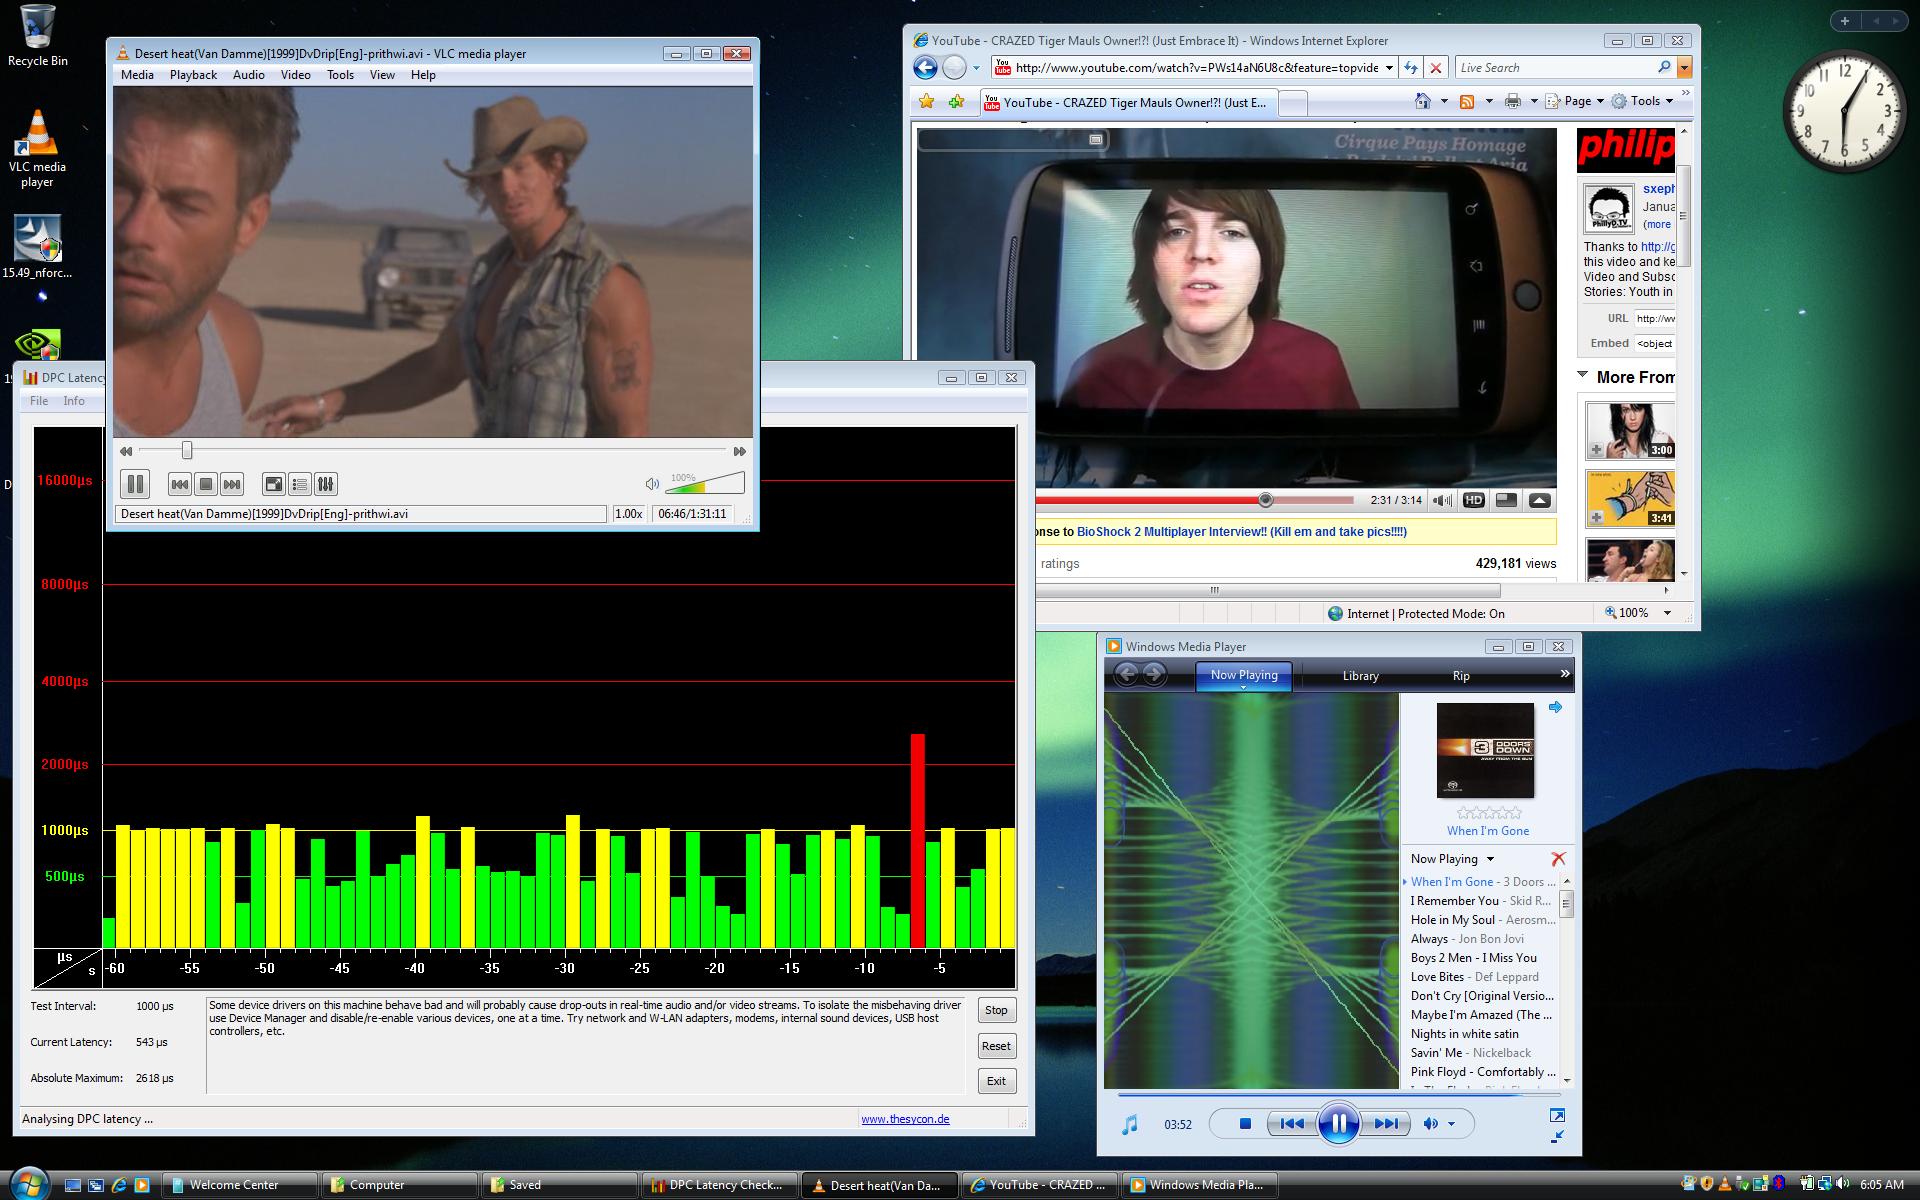1920x1200 pixels.
Task: Click the VLC seek bar handle
Action: click(x=187, y=451)
